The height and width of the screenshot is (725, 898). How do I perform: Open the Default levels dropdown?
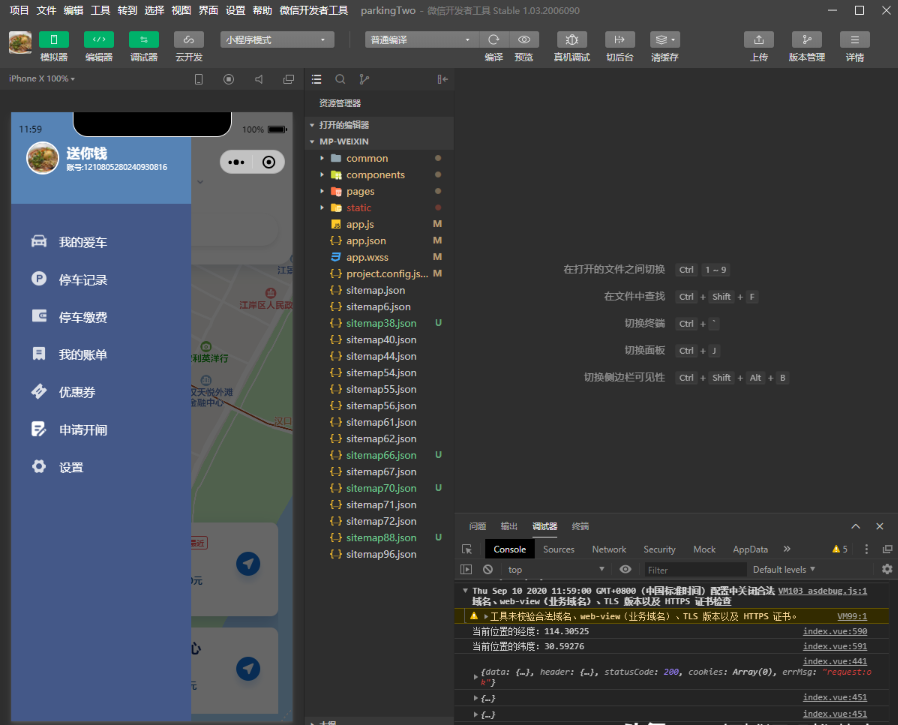(x=783, y=570)
